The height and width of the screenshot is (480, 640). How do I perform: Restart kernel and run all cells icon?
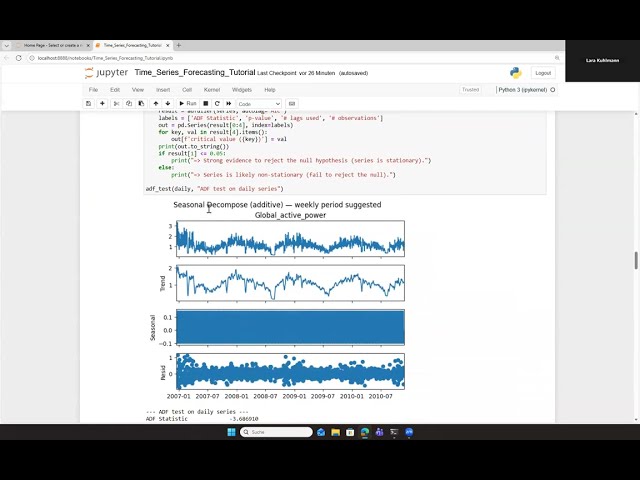point(229,104)
